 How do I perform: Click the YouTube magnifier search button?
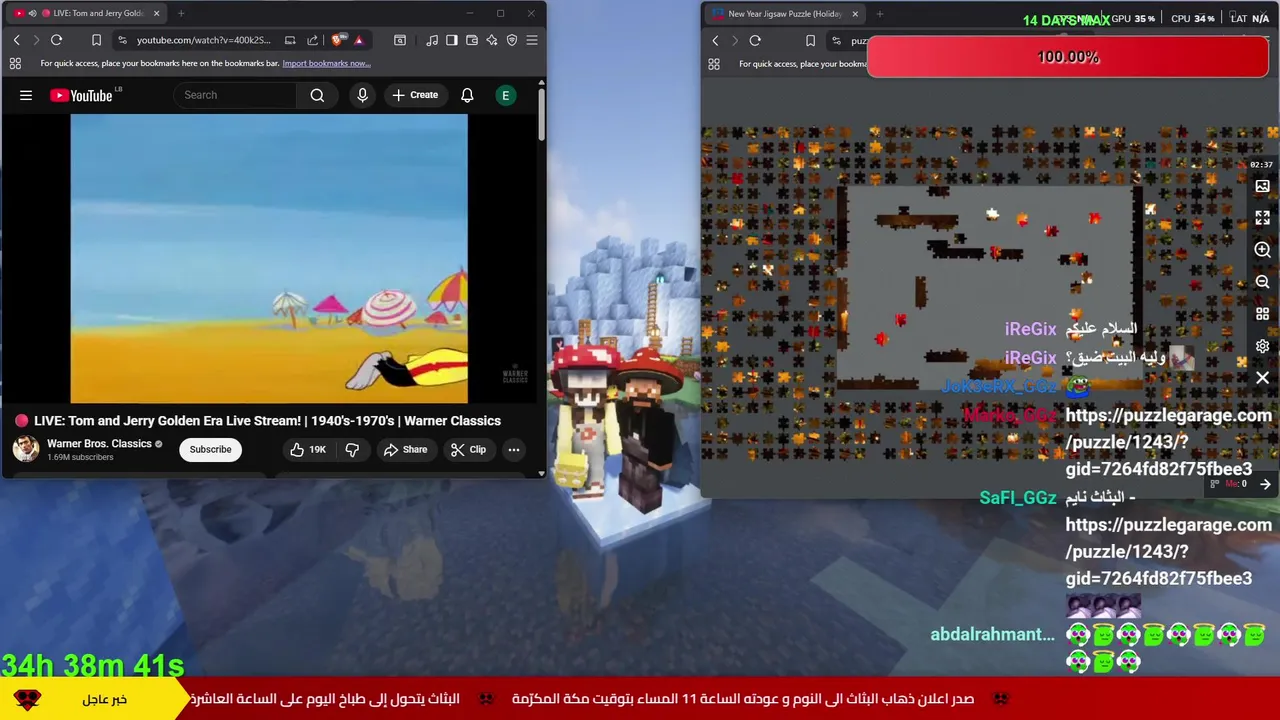point(317,95)
